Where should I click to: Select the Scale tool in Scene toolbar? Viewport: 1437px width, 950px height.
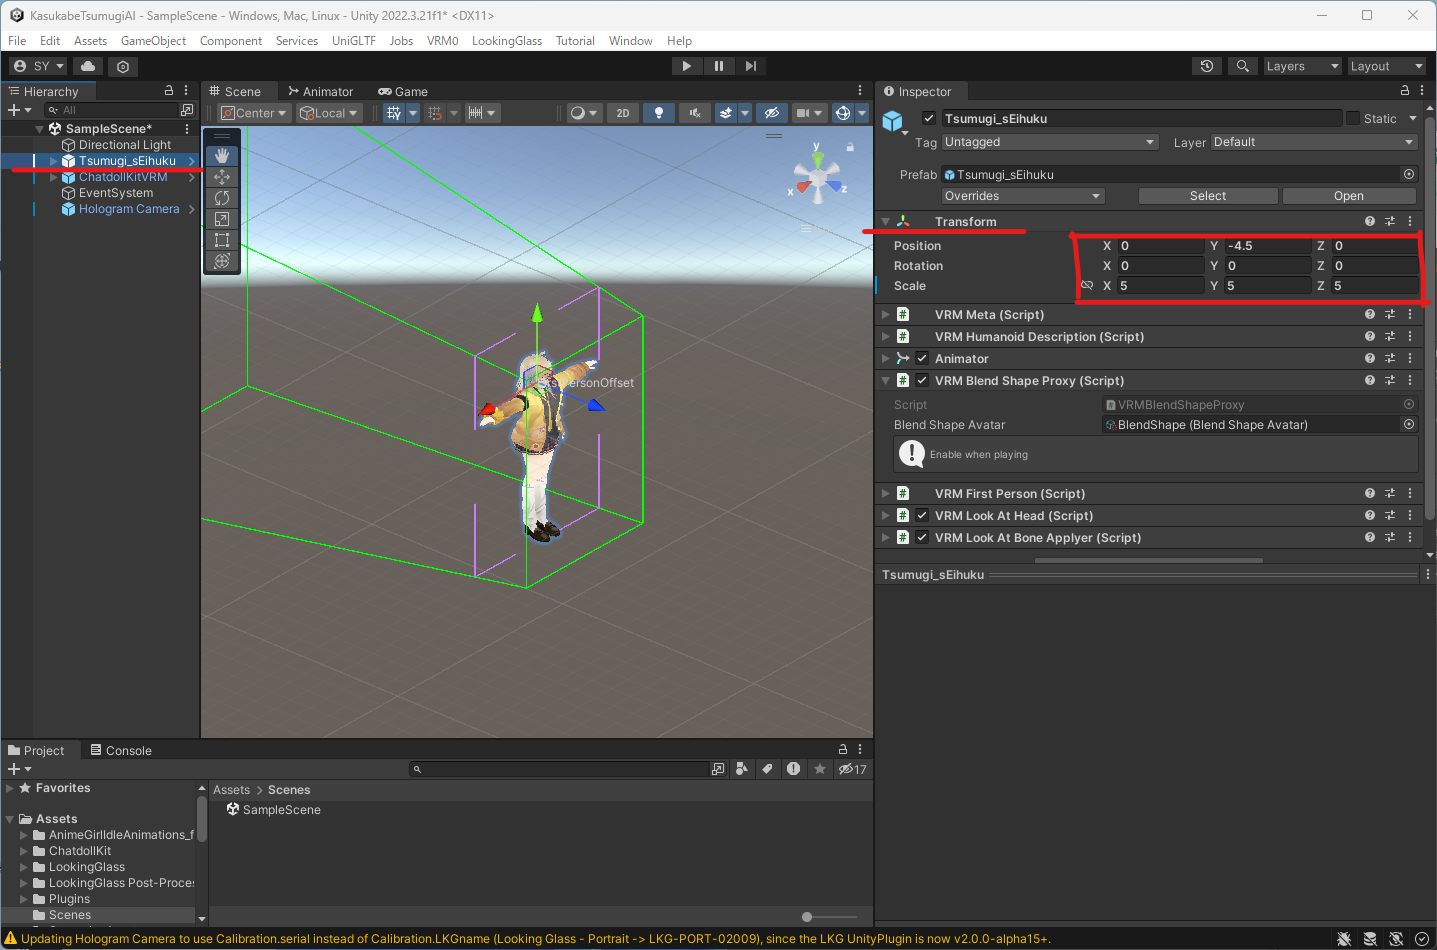(222, 219)
